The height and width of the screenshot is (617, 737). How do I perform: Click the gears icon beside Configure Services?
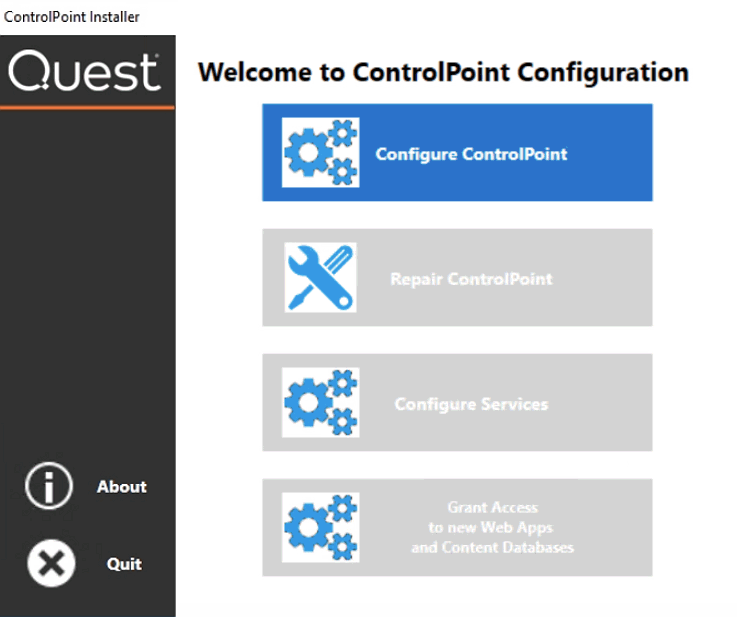pos(320,403)
